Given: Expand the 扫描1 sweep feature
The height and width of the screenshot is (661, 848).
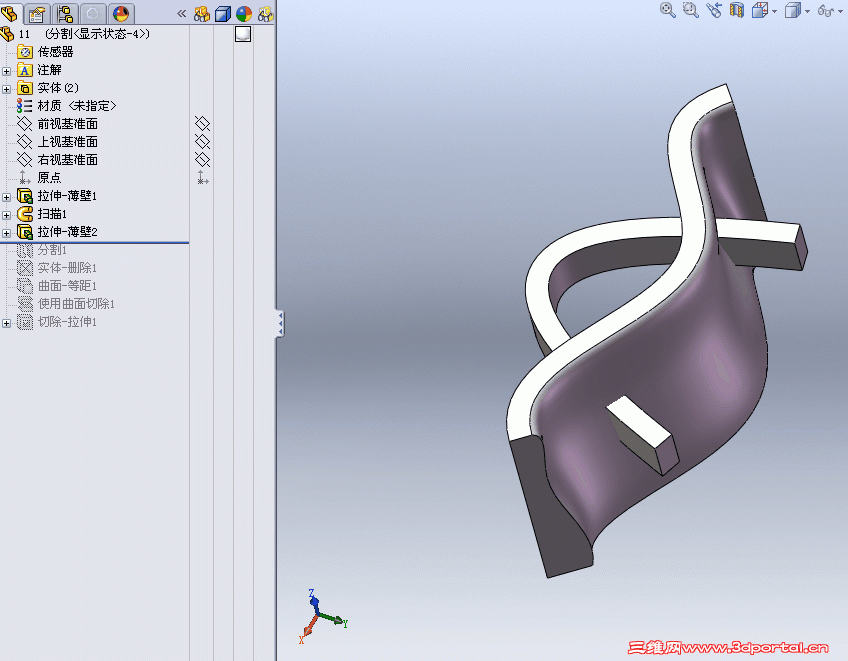Looking at the screenshot, I should pos(6,215).
